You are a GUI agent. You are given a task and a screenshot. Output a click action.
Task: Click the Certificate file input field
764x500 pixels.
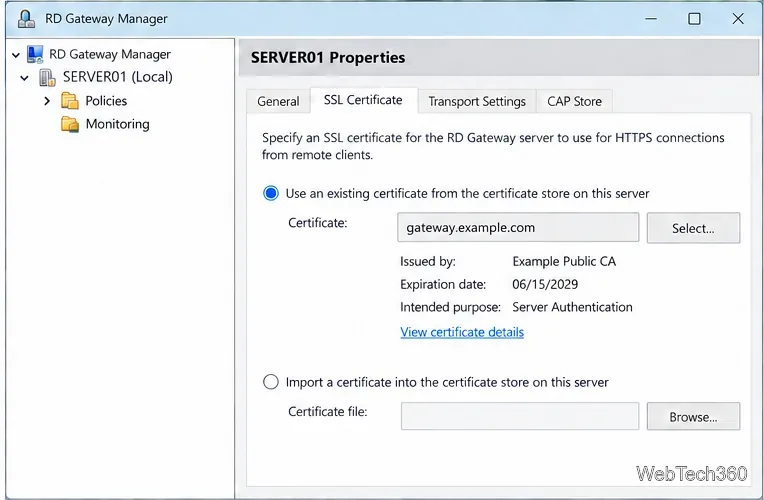point(520,416)
